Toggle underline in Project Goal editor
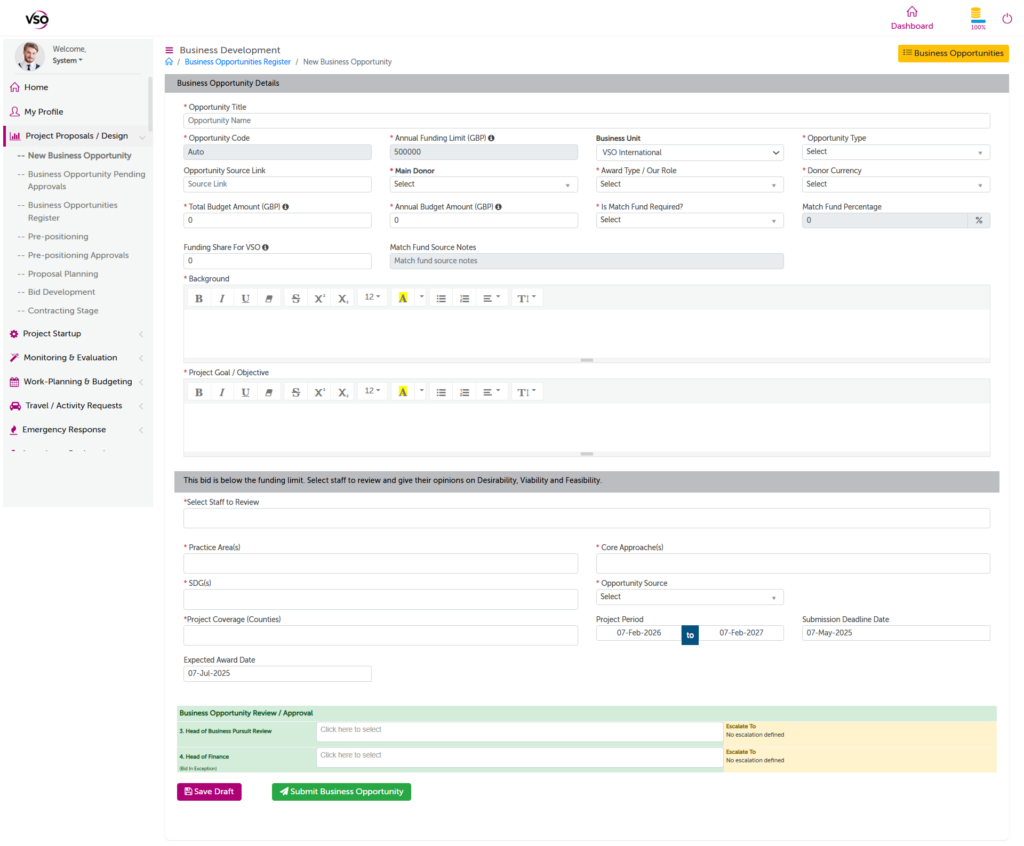This screenshot has height=846, width=1024. 246,392
